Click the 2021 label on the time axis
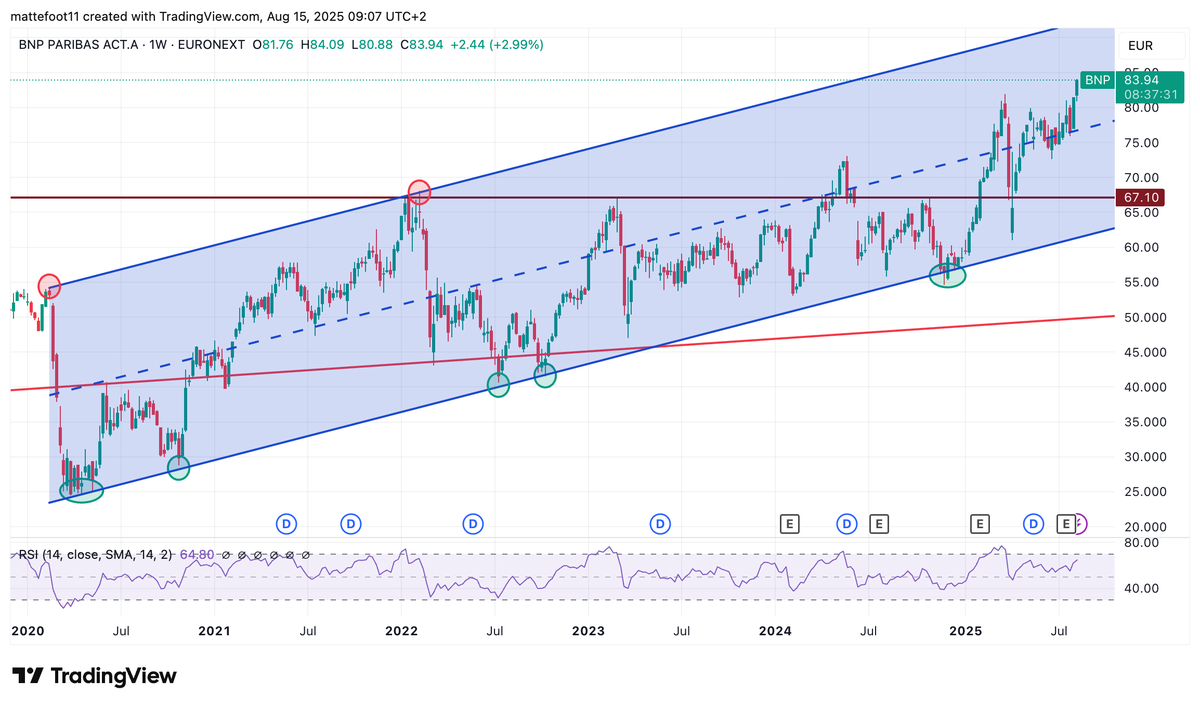The width and height of the screenshot is (1200, 707). (x=214, y=631)
